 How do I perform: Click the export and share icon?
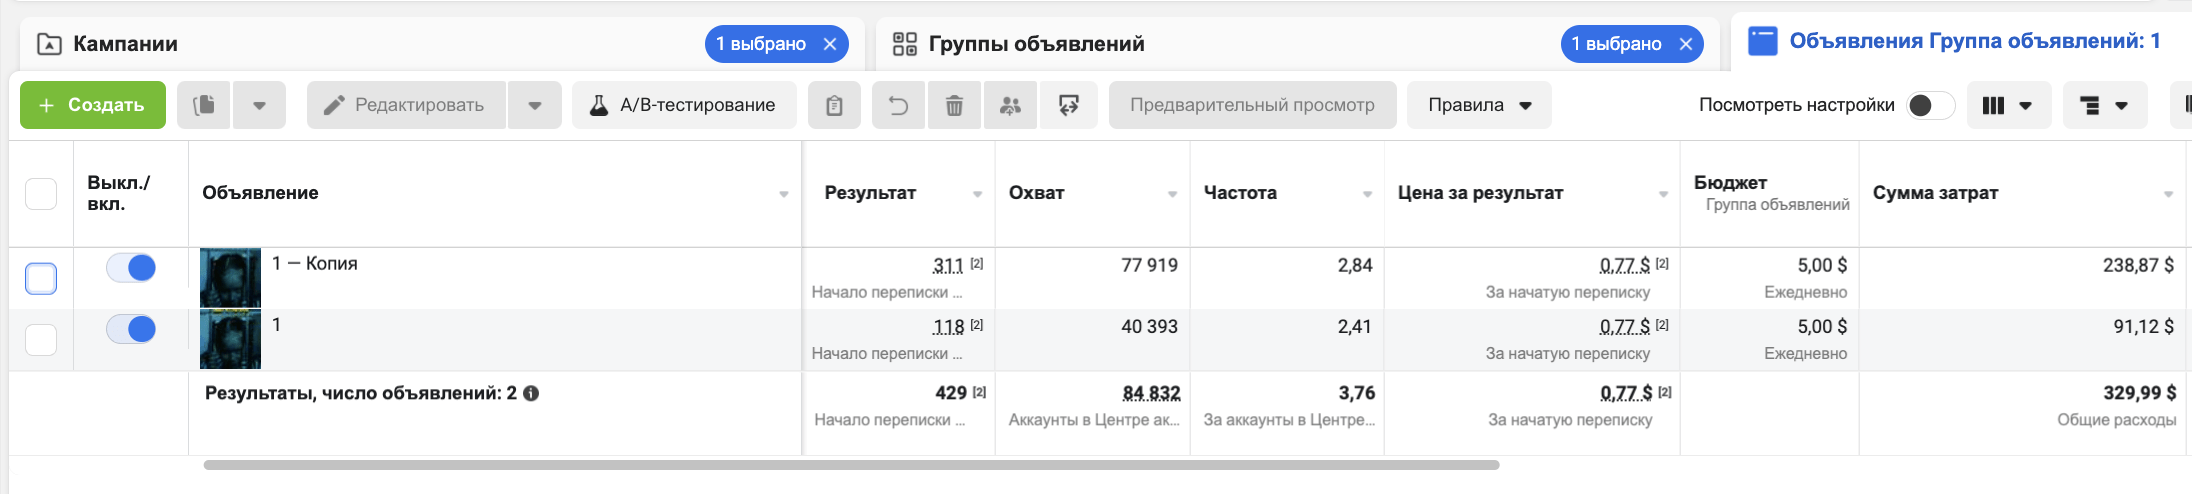[1069, 105]
